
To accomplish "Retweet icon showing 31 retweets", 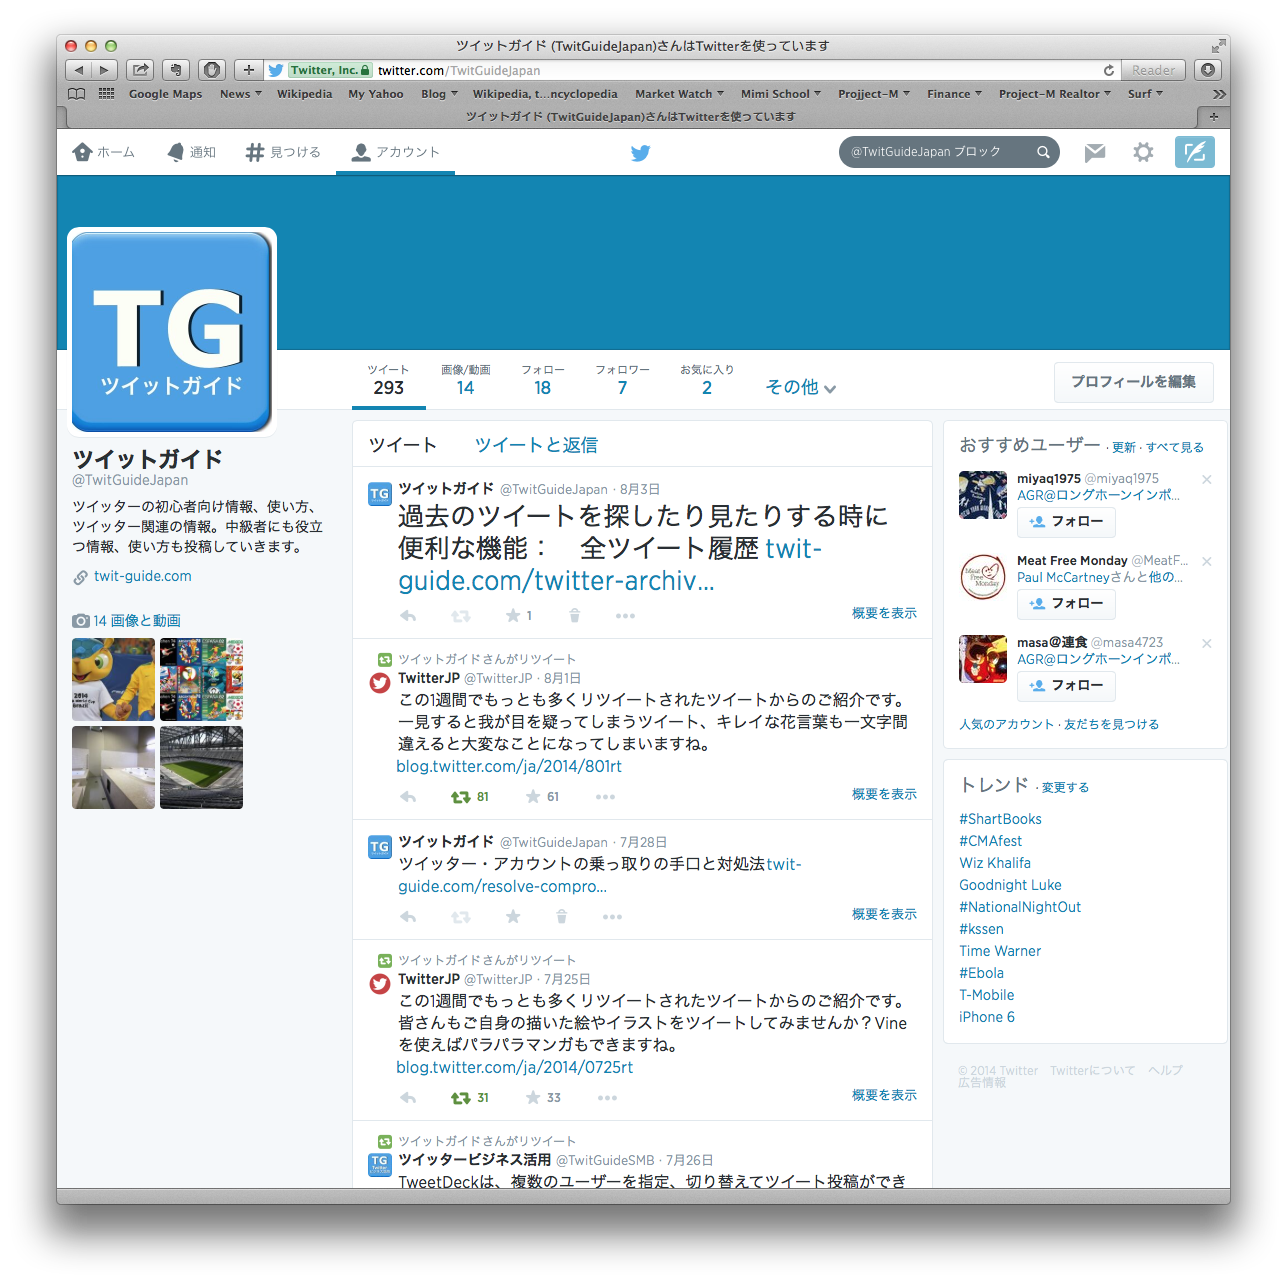I will 460,1098.
